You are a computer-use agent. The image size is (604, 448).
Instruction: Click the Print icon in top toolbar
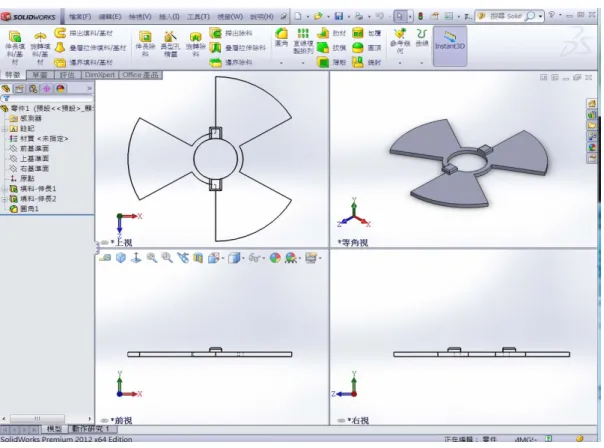click(359, 16)
